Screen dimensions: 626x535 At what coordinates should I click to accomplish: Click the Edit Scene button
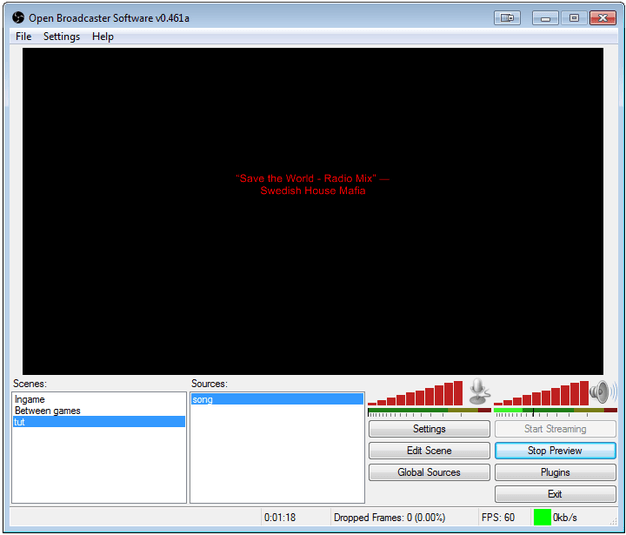click(x=429, y=451)
